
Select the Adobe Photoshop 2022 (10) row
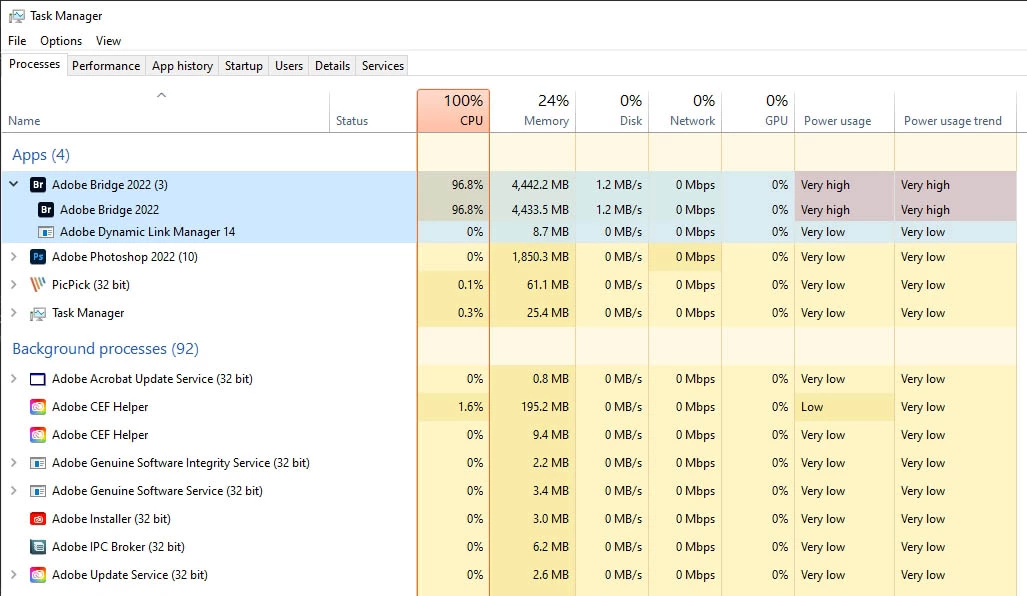(x=509, y=257)
